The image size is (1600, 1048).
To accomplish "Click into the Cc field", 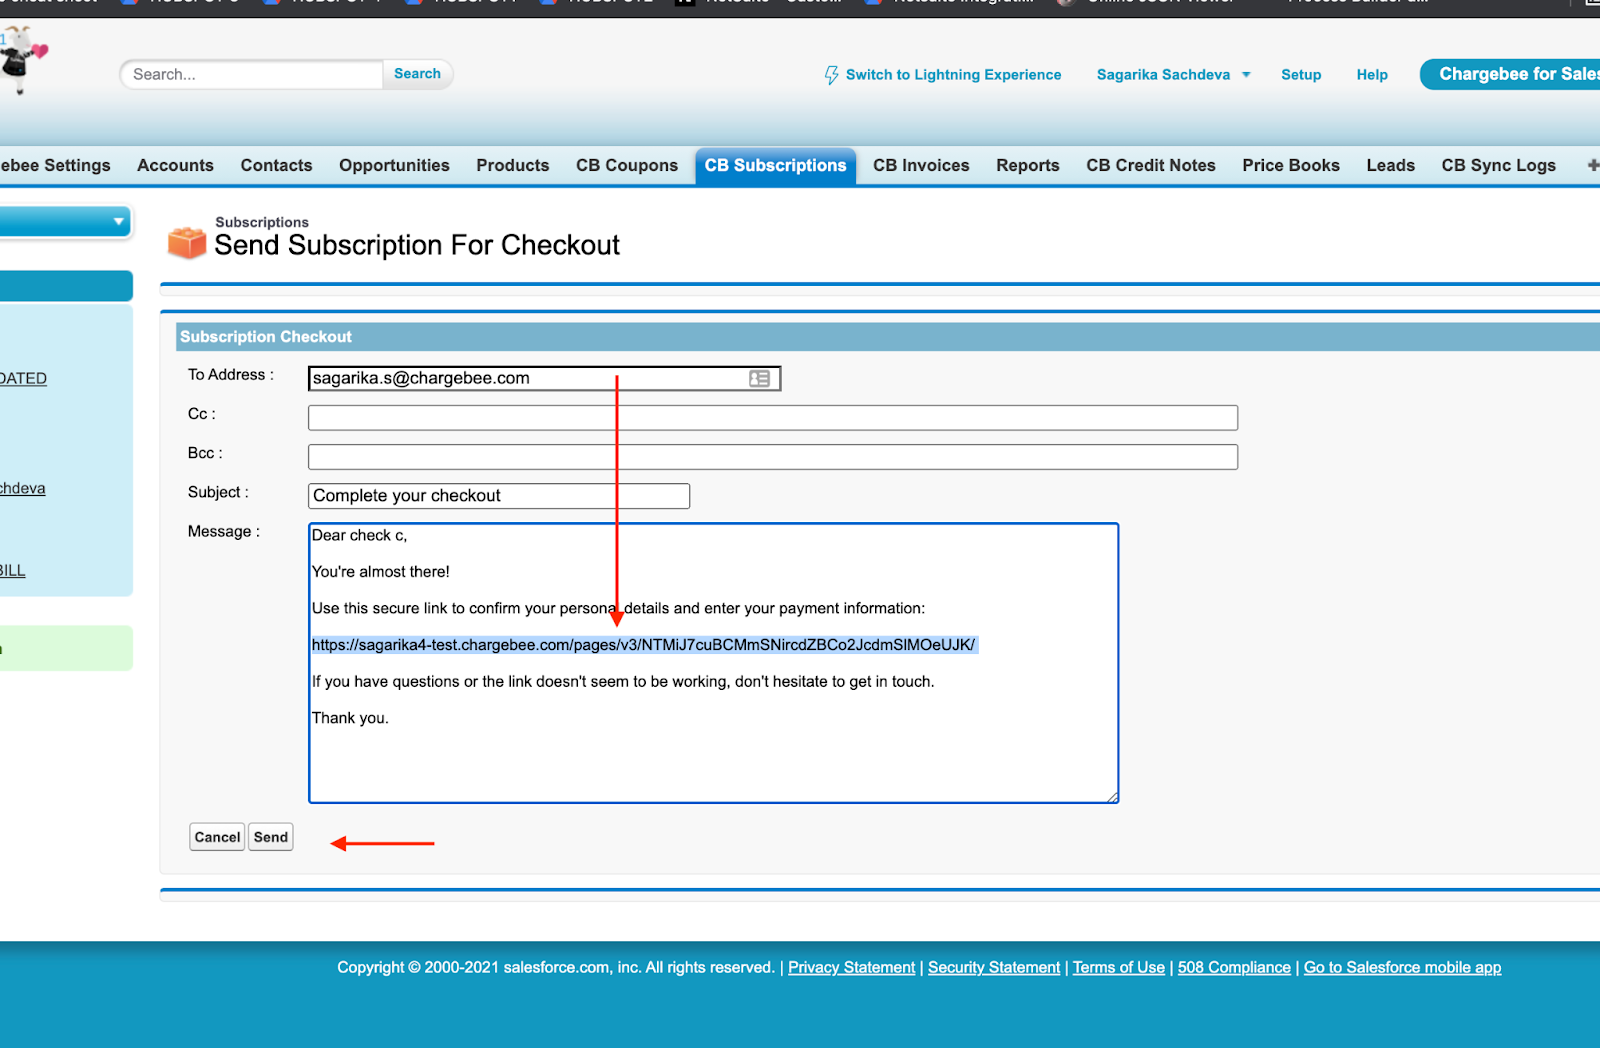I will [x=773, y=418].
